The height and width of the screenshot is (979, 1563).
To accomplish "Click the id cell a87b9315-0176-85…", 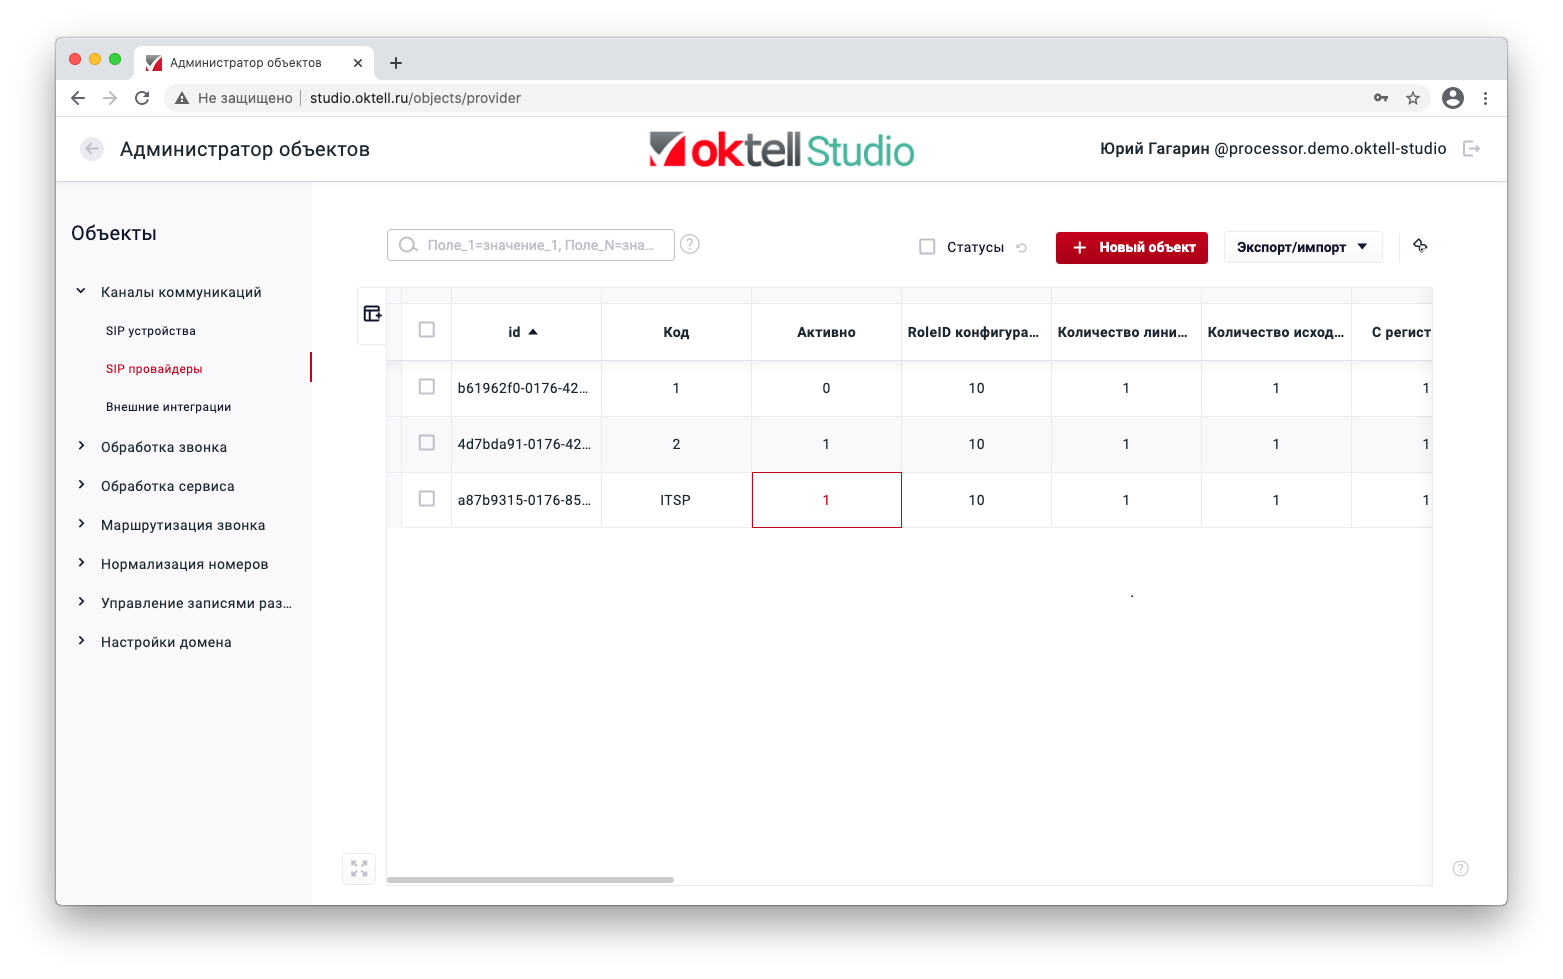I will coord(526,500).
